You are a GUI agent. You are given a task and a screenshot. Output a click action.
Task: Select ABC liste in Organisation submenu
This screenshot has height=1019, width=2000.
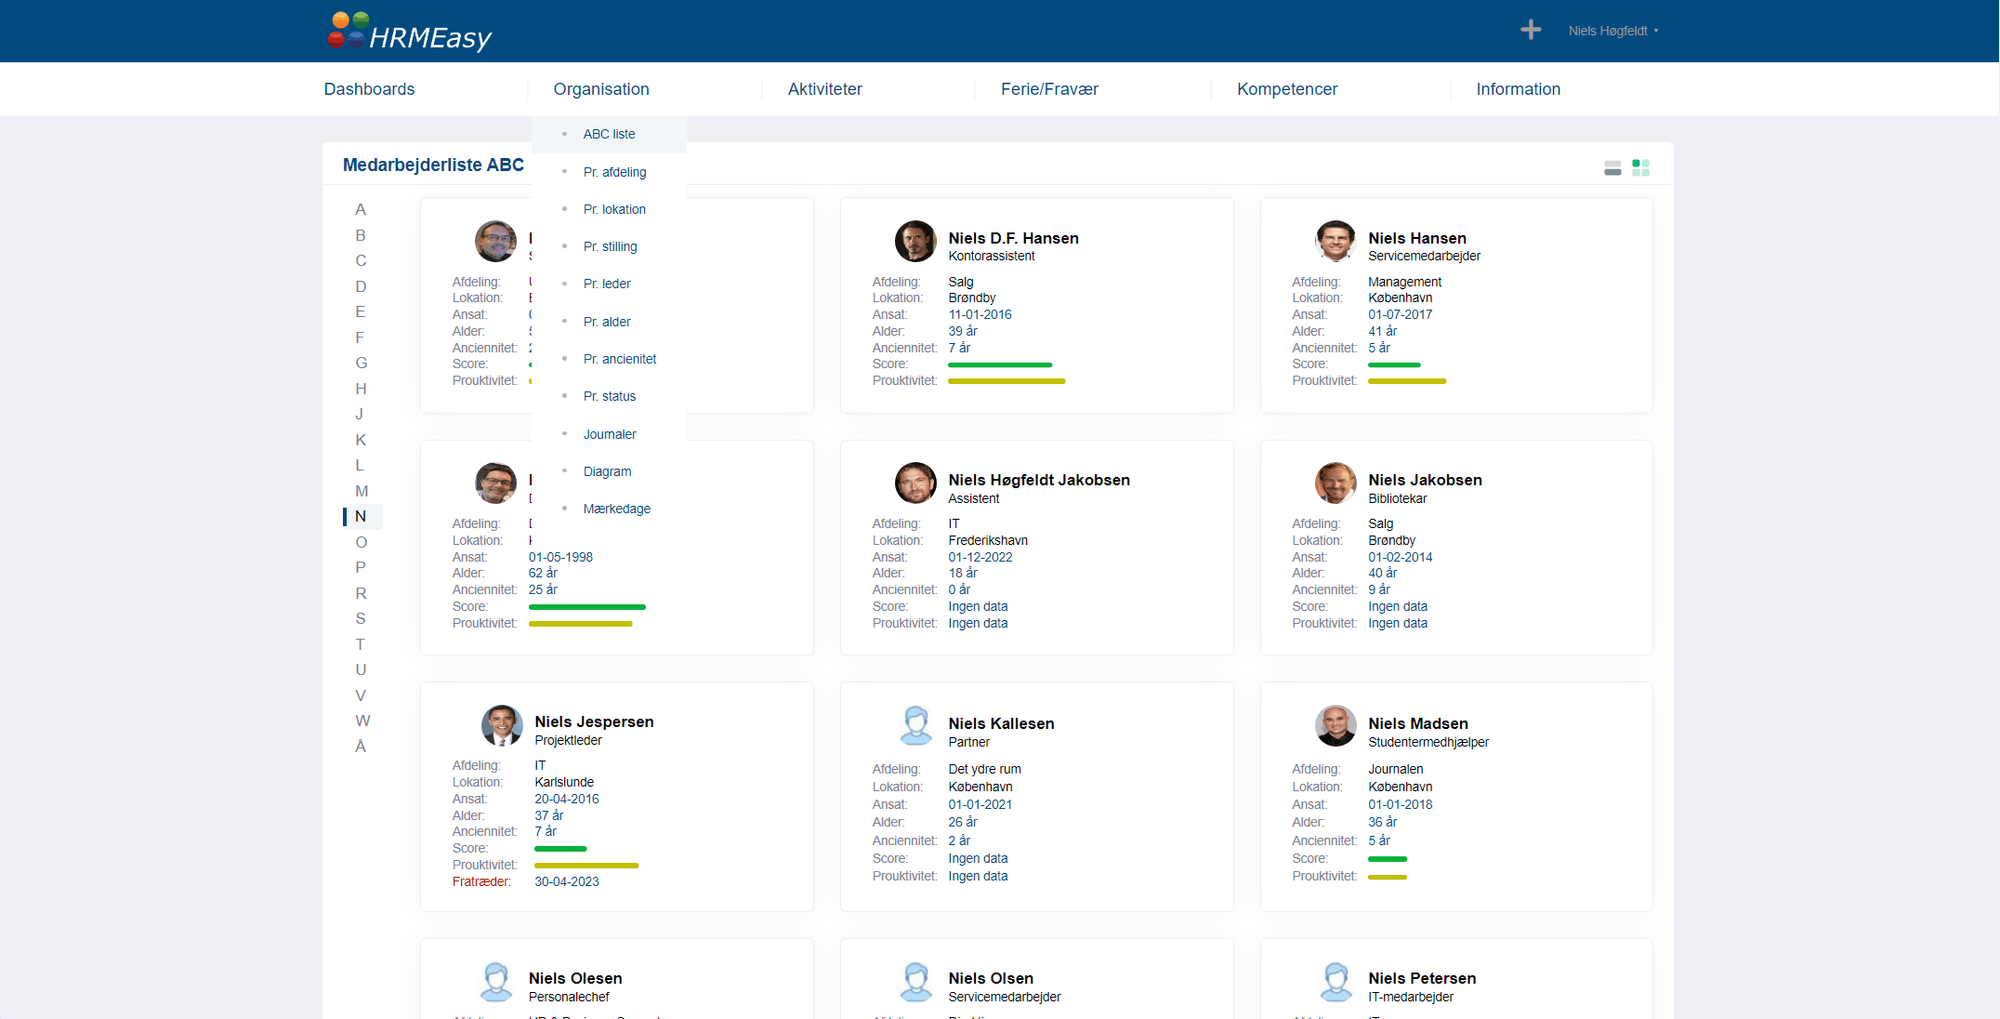click(x=609, y=134)
